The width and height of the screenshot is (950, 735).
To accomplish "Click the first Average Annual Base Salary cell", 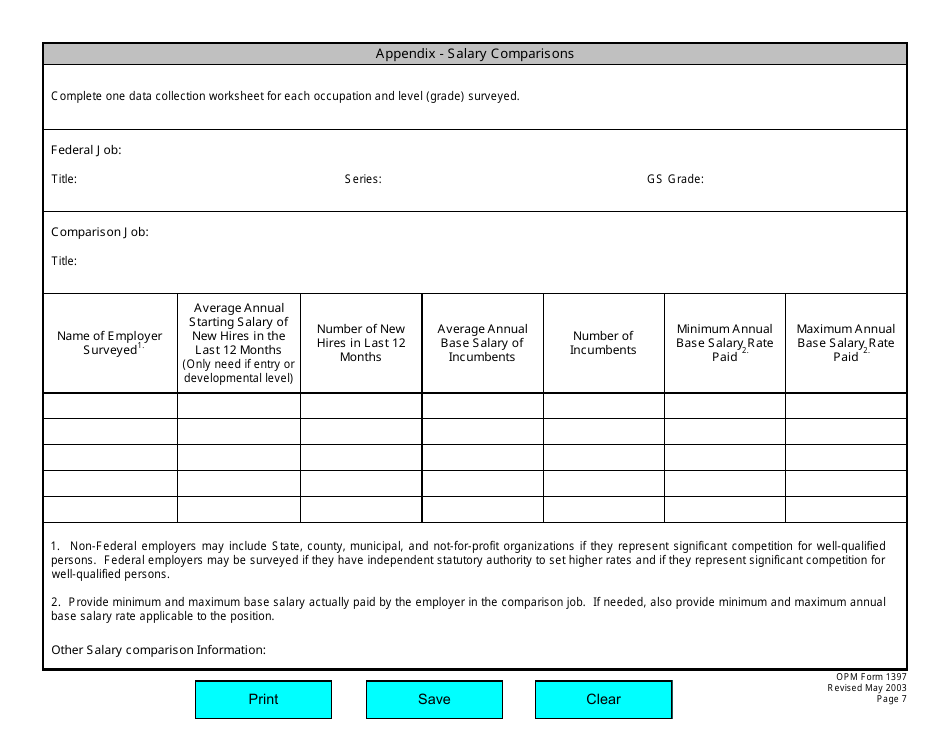I will [x=483, y=405].
